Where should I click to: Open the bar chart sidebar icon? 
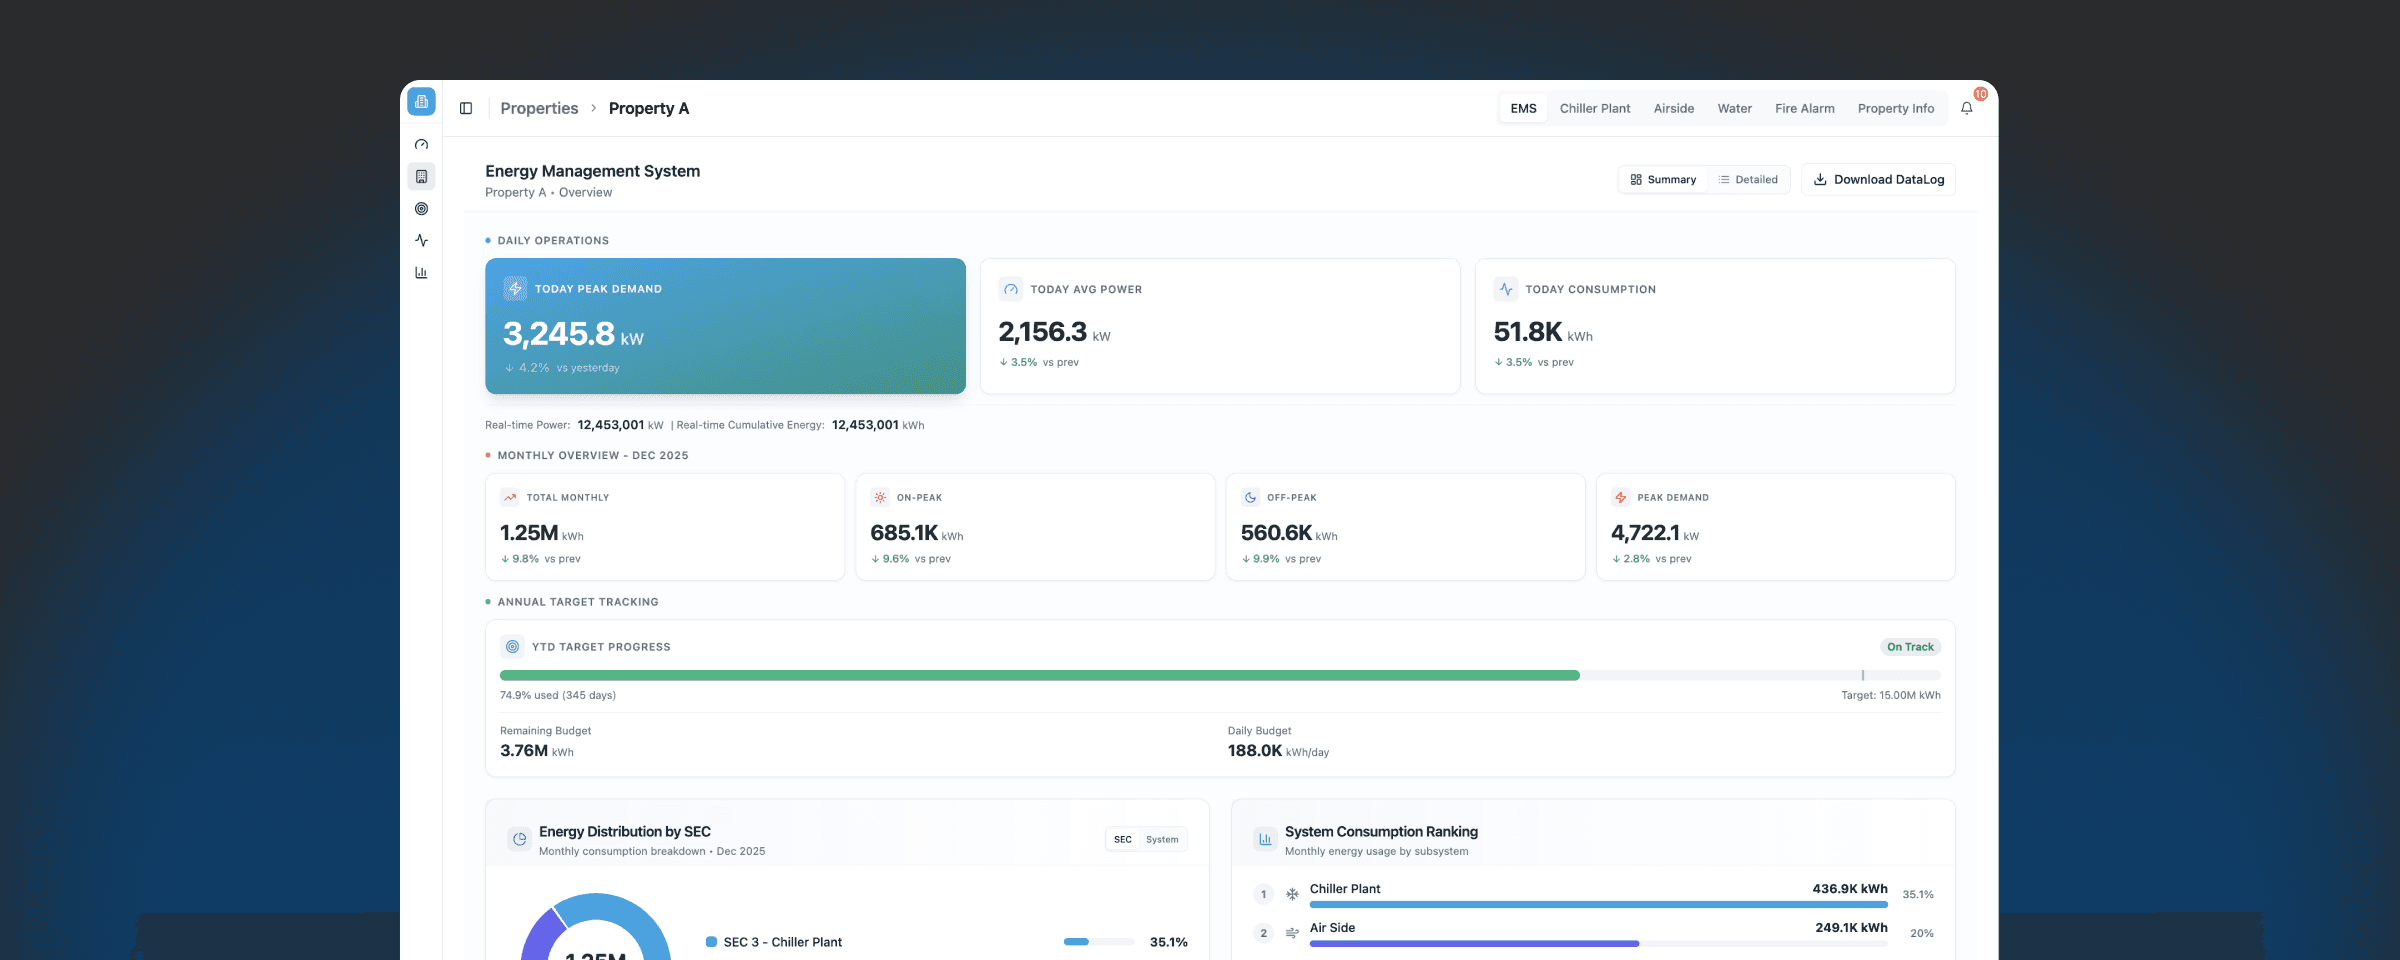[x=421, y=273]
